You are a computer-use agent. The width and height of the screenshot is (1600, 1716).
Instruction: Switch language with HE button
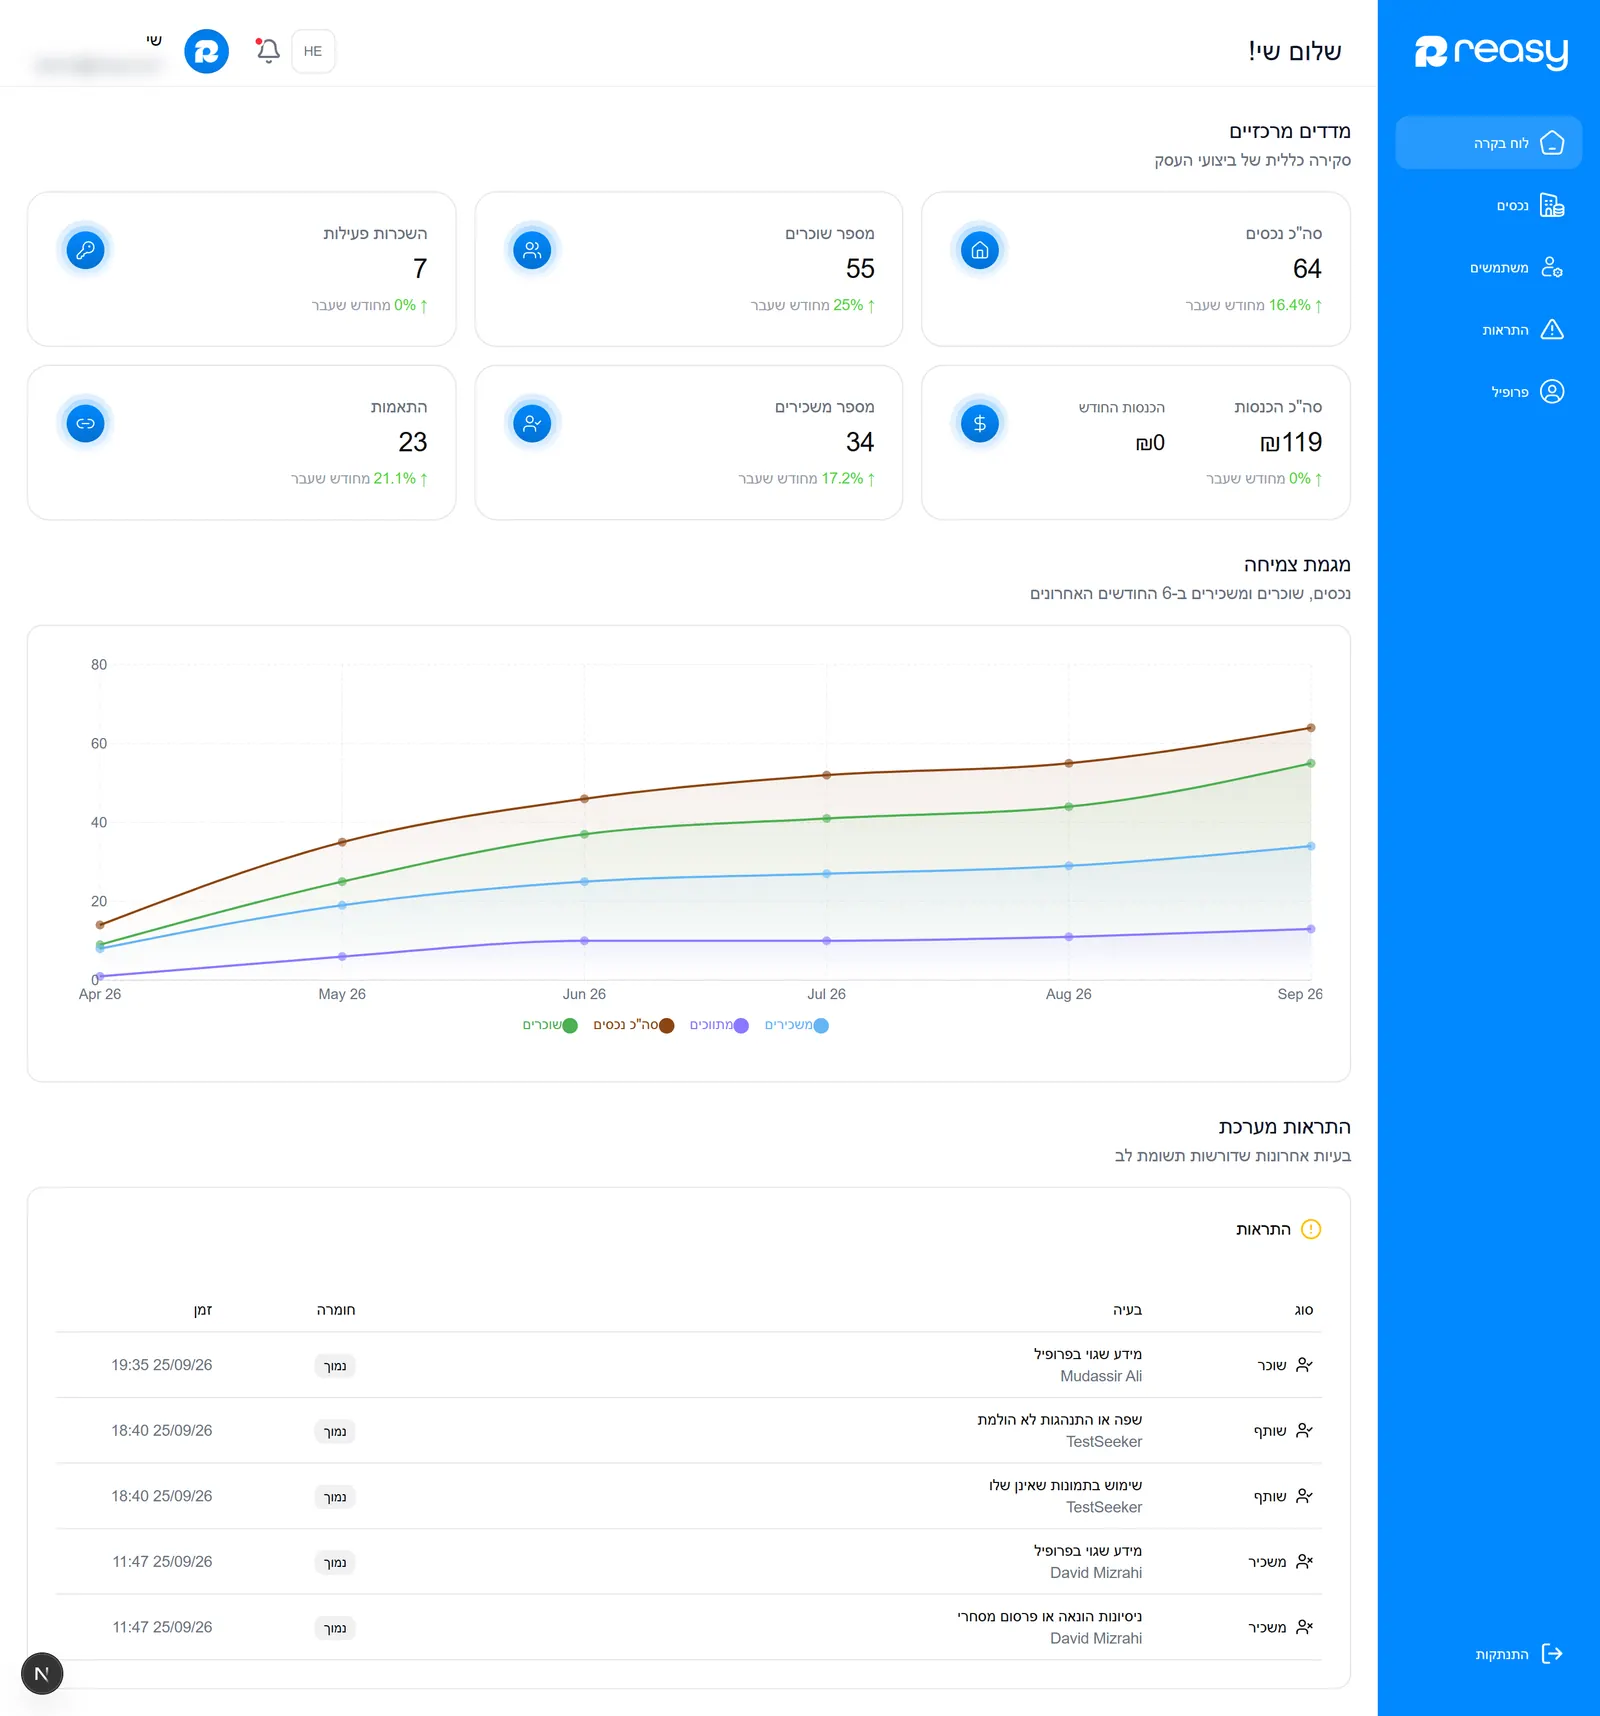point(313,51)
